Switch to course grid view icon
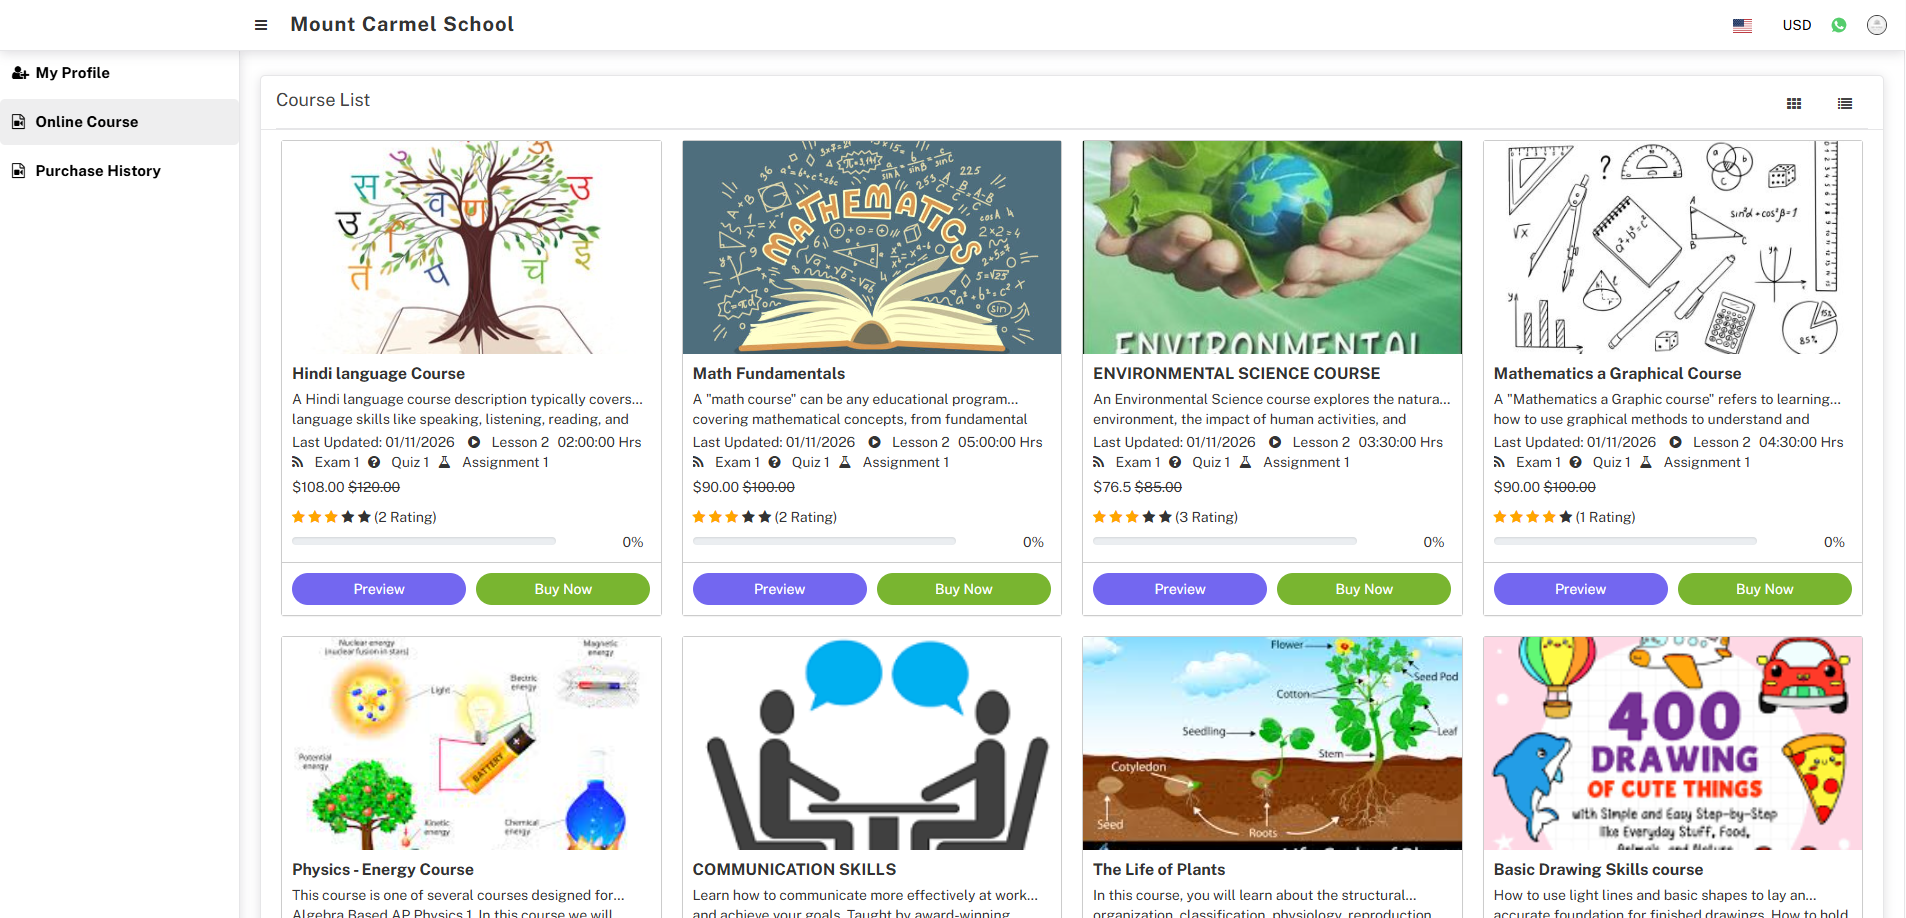Image resolution: width=1906 pixels, height=918 pixels. 1794,103
